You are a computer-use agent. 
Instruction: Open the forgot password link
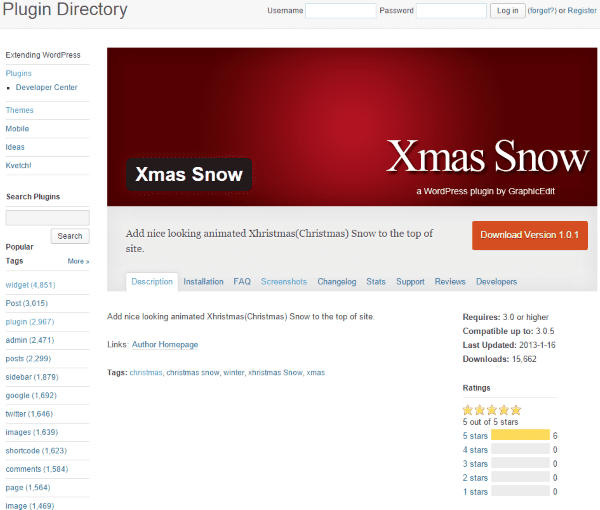coord(542,11)
